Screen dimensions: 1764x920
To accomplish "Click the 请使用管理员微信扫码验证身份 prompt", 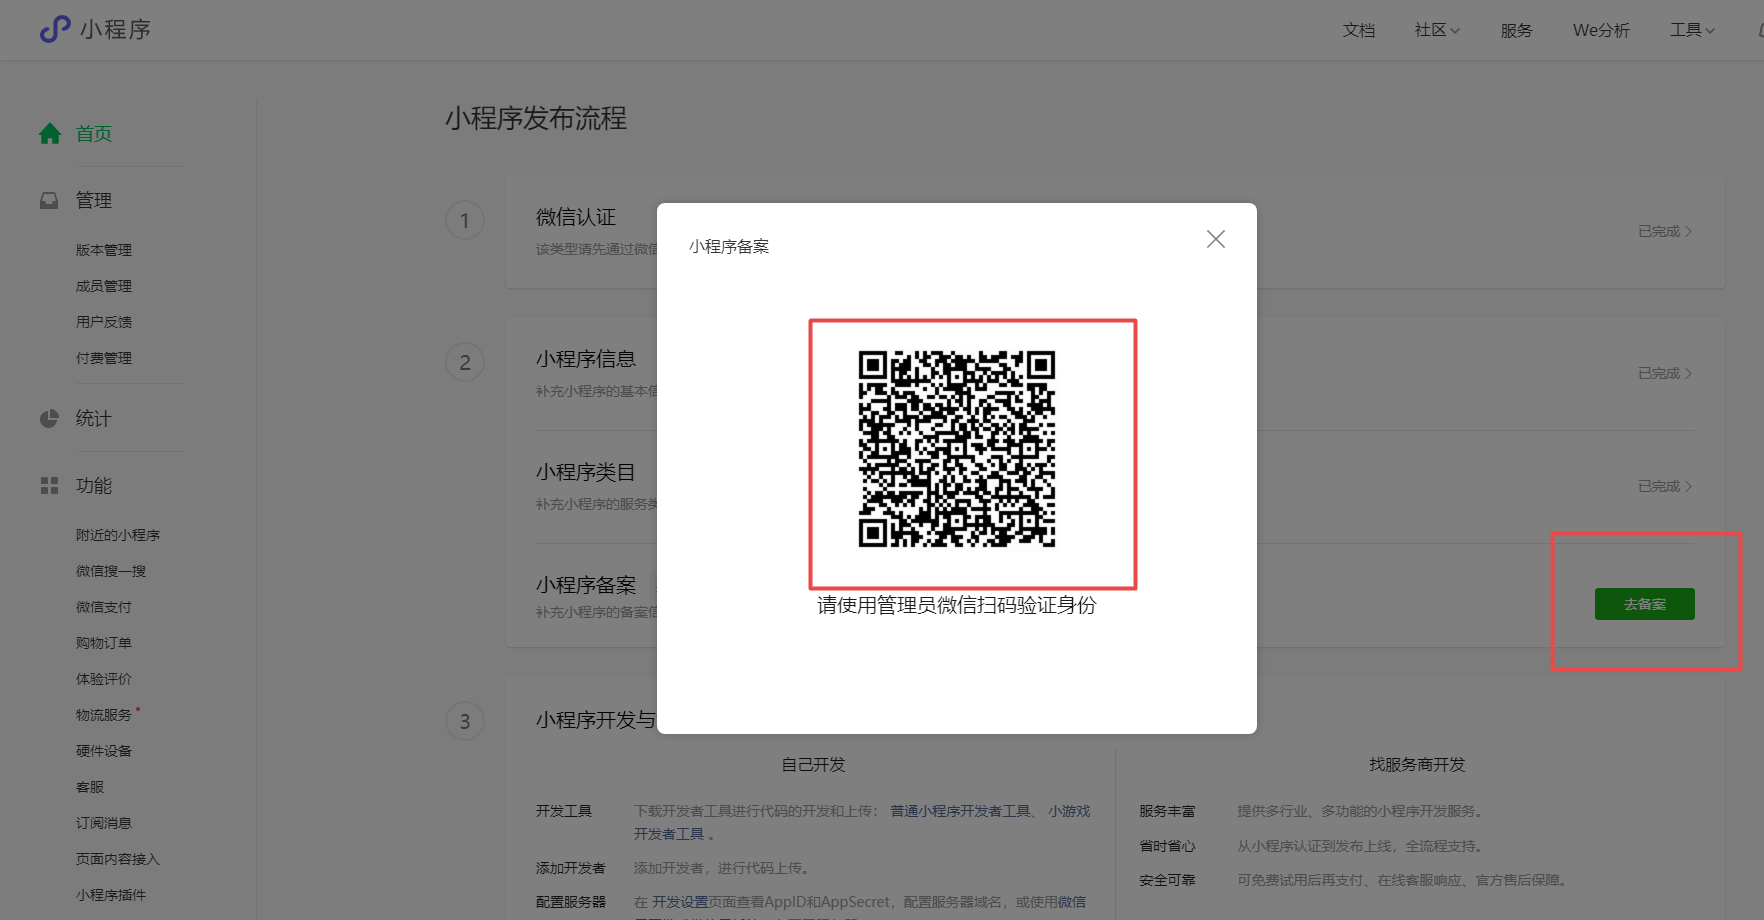I will [x=957, y=605].
